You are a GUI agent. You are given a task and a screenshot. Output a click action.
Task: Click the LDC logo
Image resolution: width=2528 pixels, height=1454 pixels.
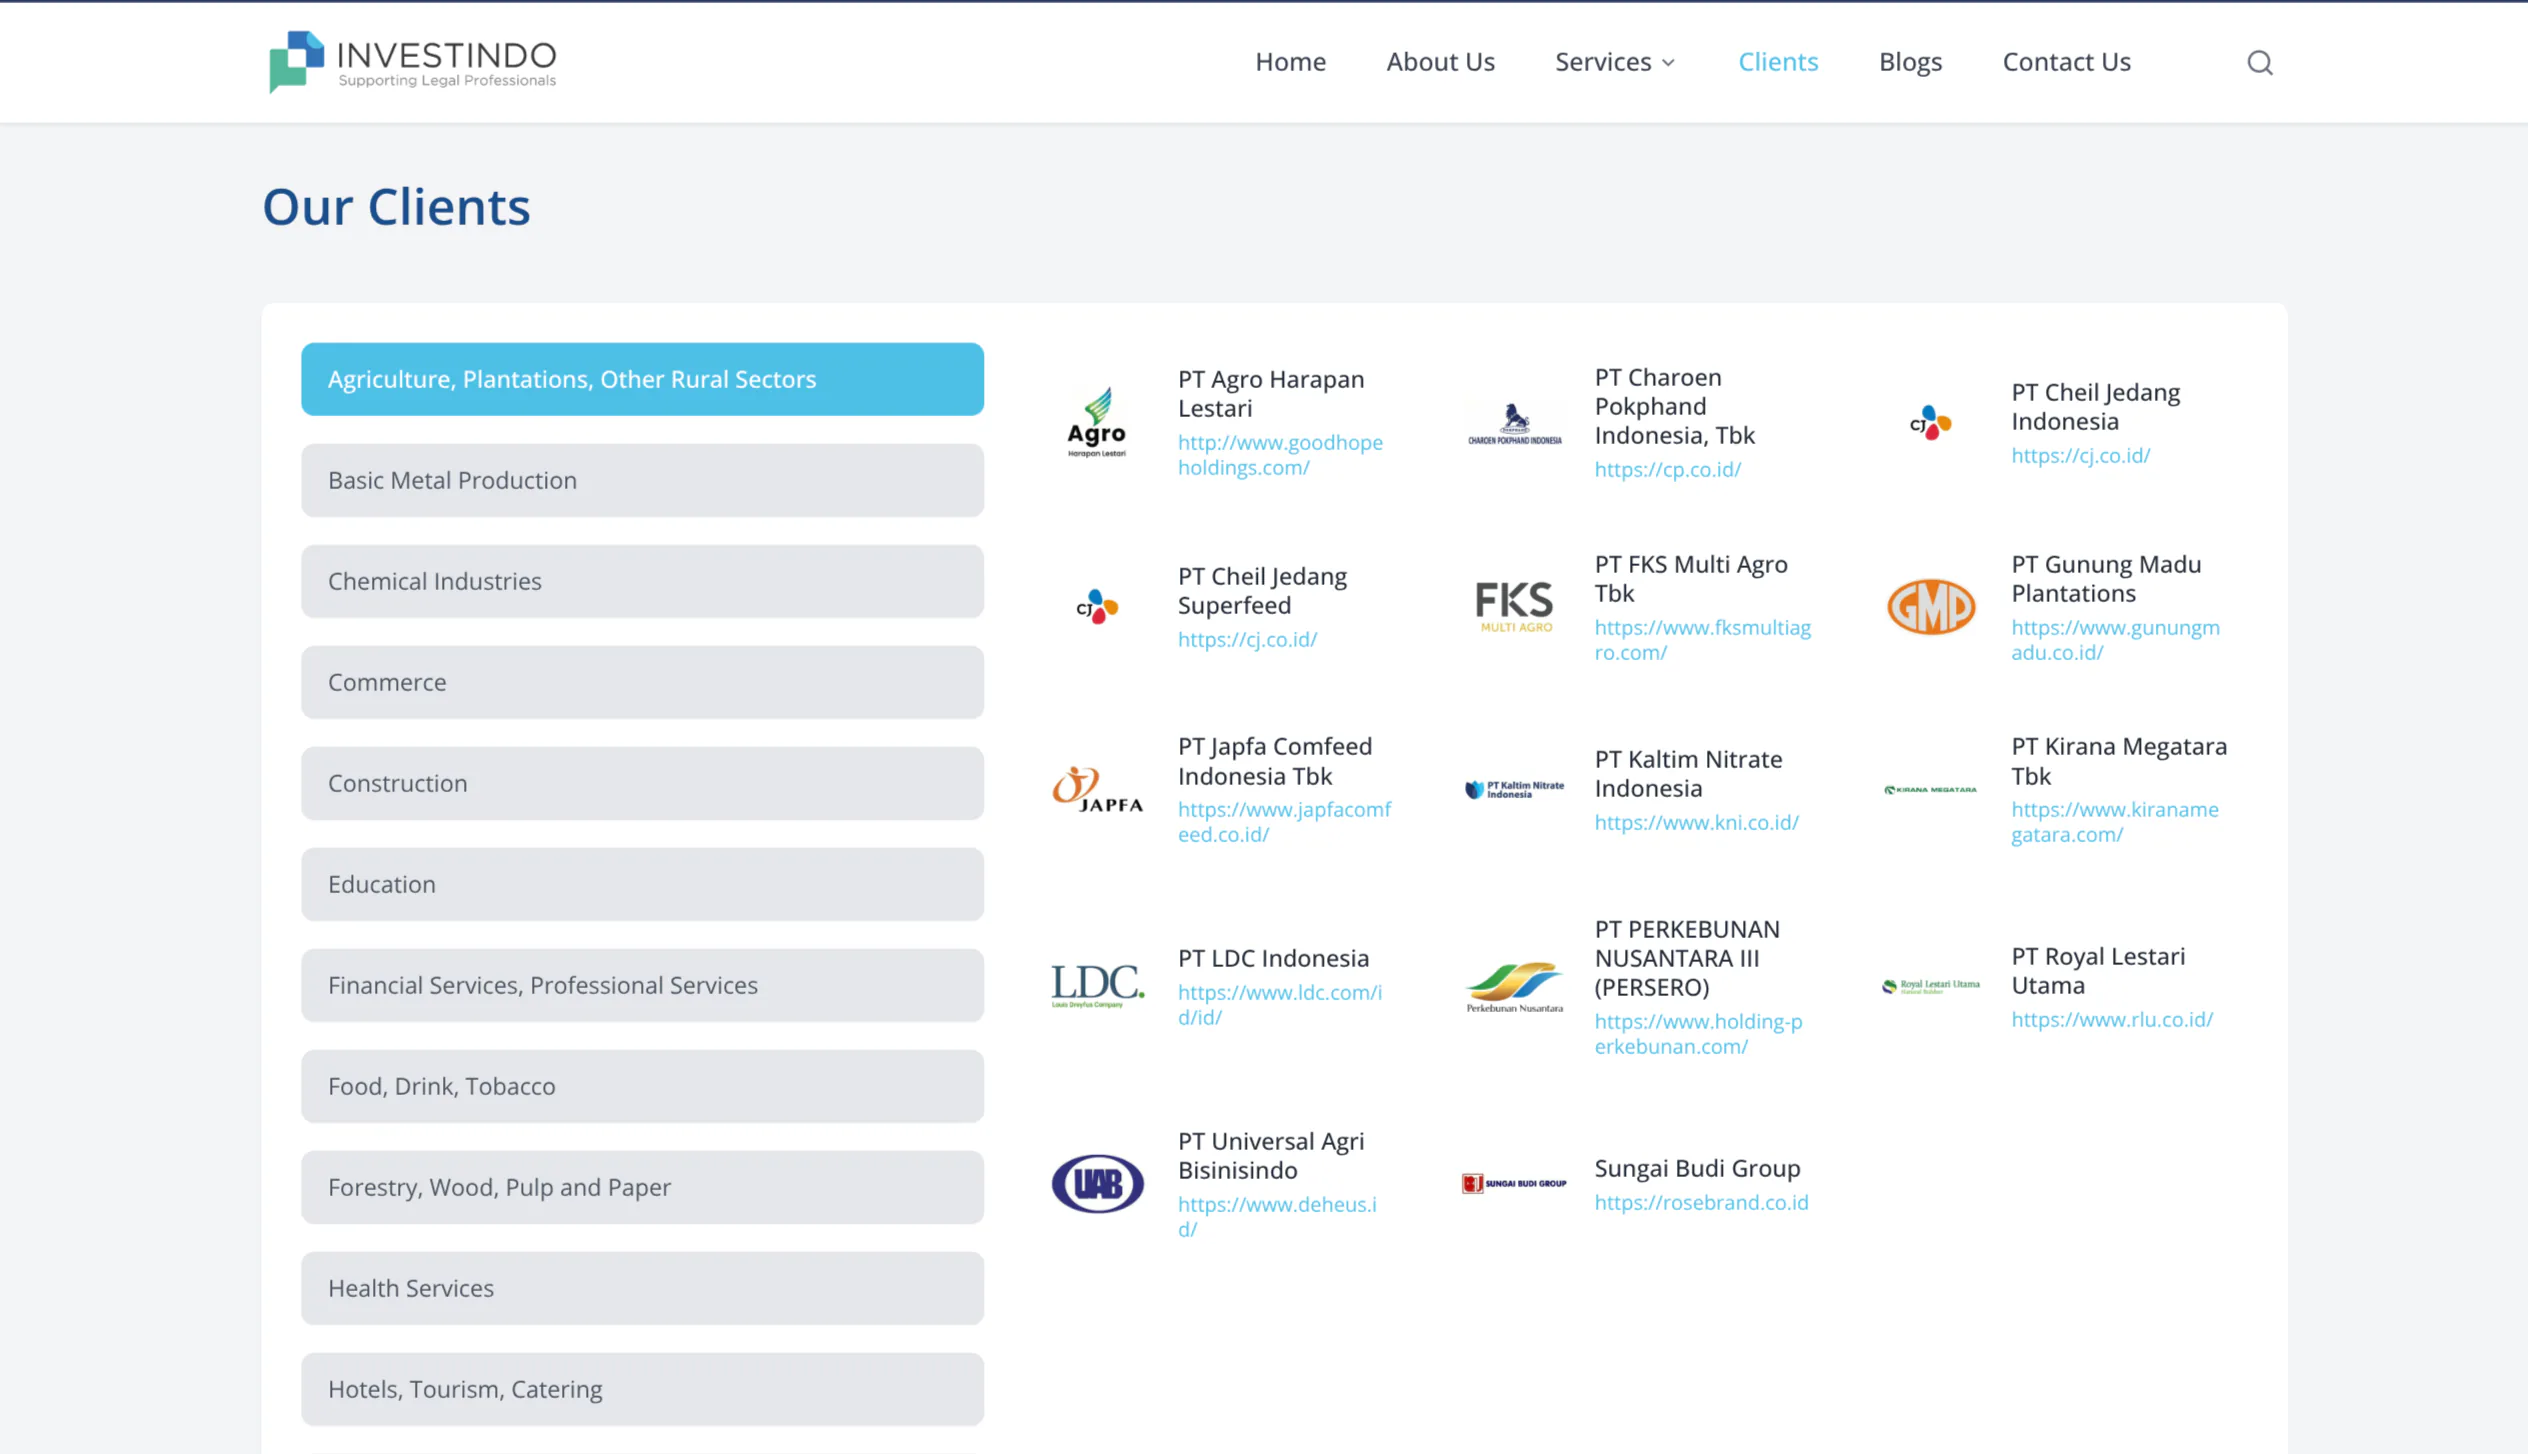(x=1097, y=986)
